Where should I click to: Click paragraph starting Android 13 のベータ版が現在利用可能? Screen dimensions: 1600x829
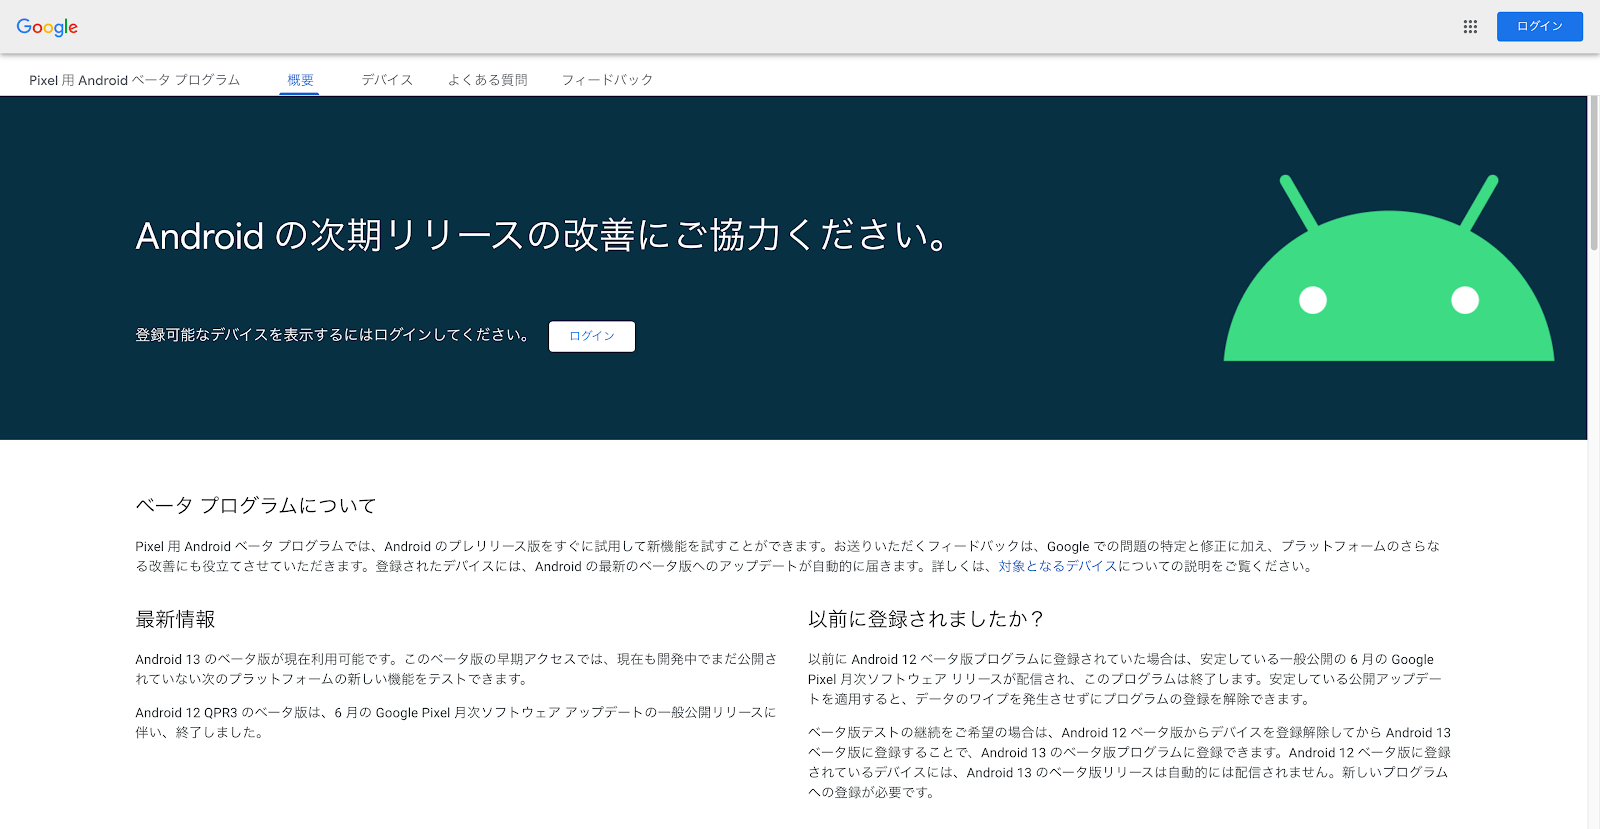456,669
